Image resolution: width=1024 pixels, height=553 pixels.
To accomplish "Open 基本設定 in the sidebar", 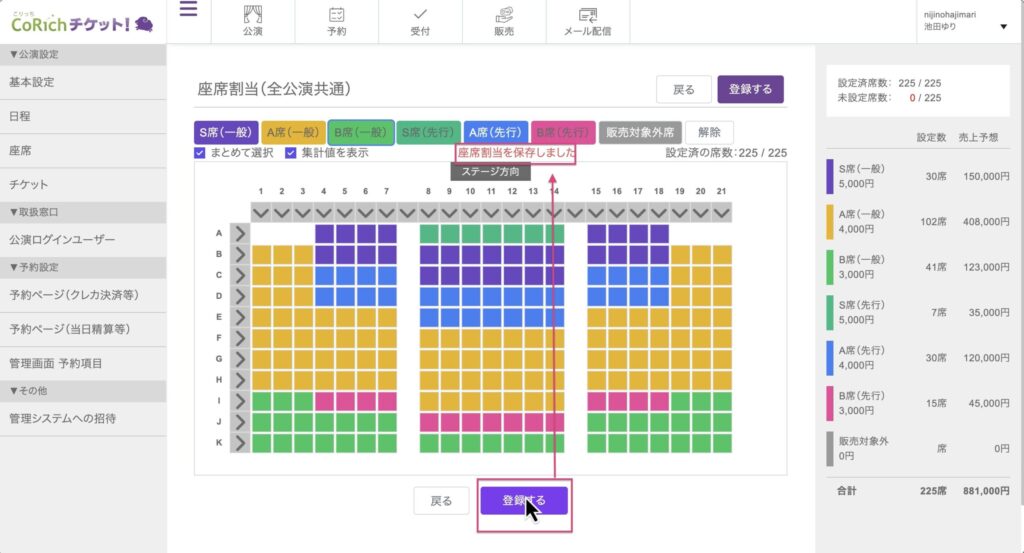I will click(32, 82).
